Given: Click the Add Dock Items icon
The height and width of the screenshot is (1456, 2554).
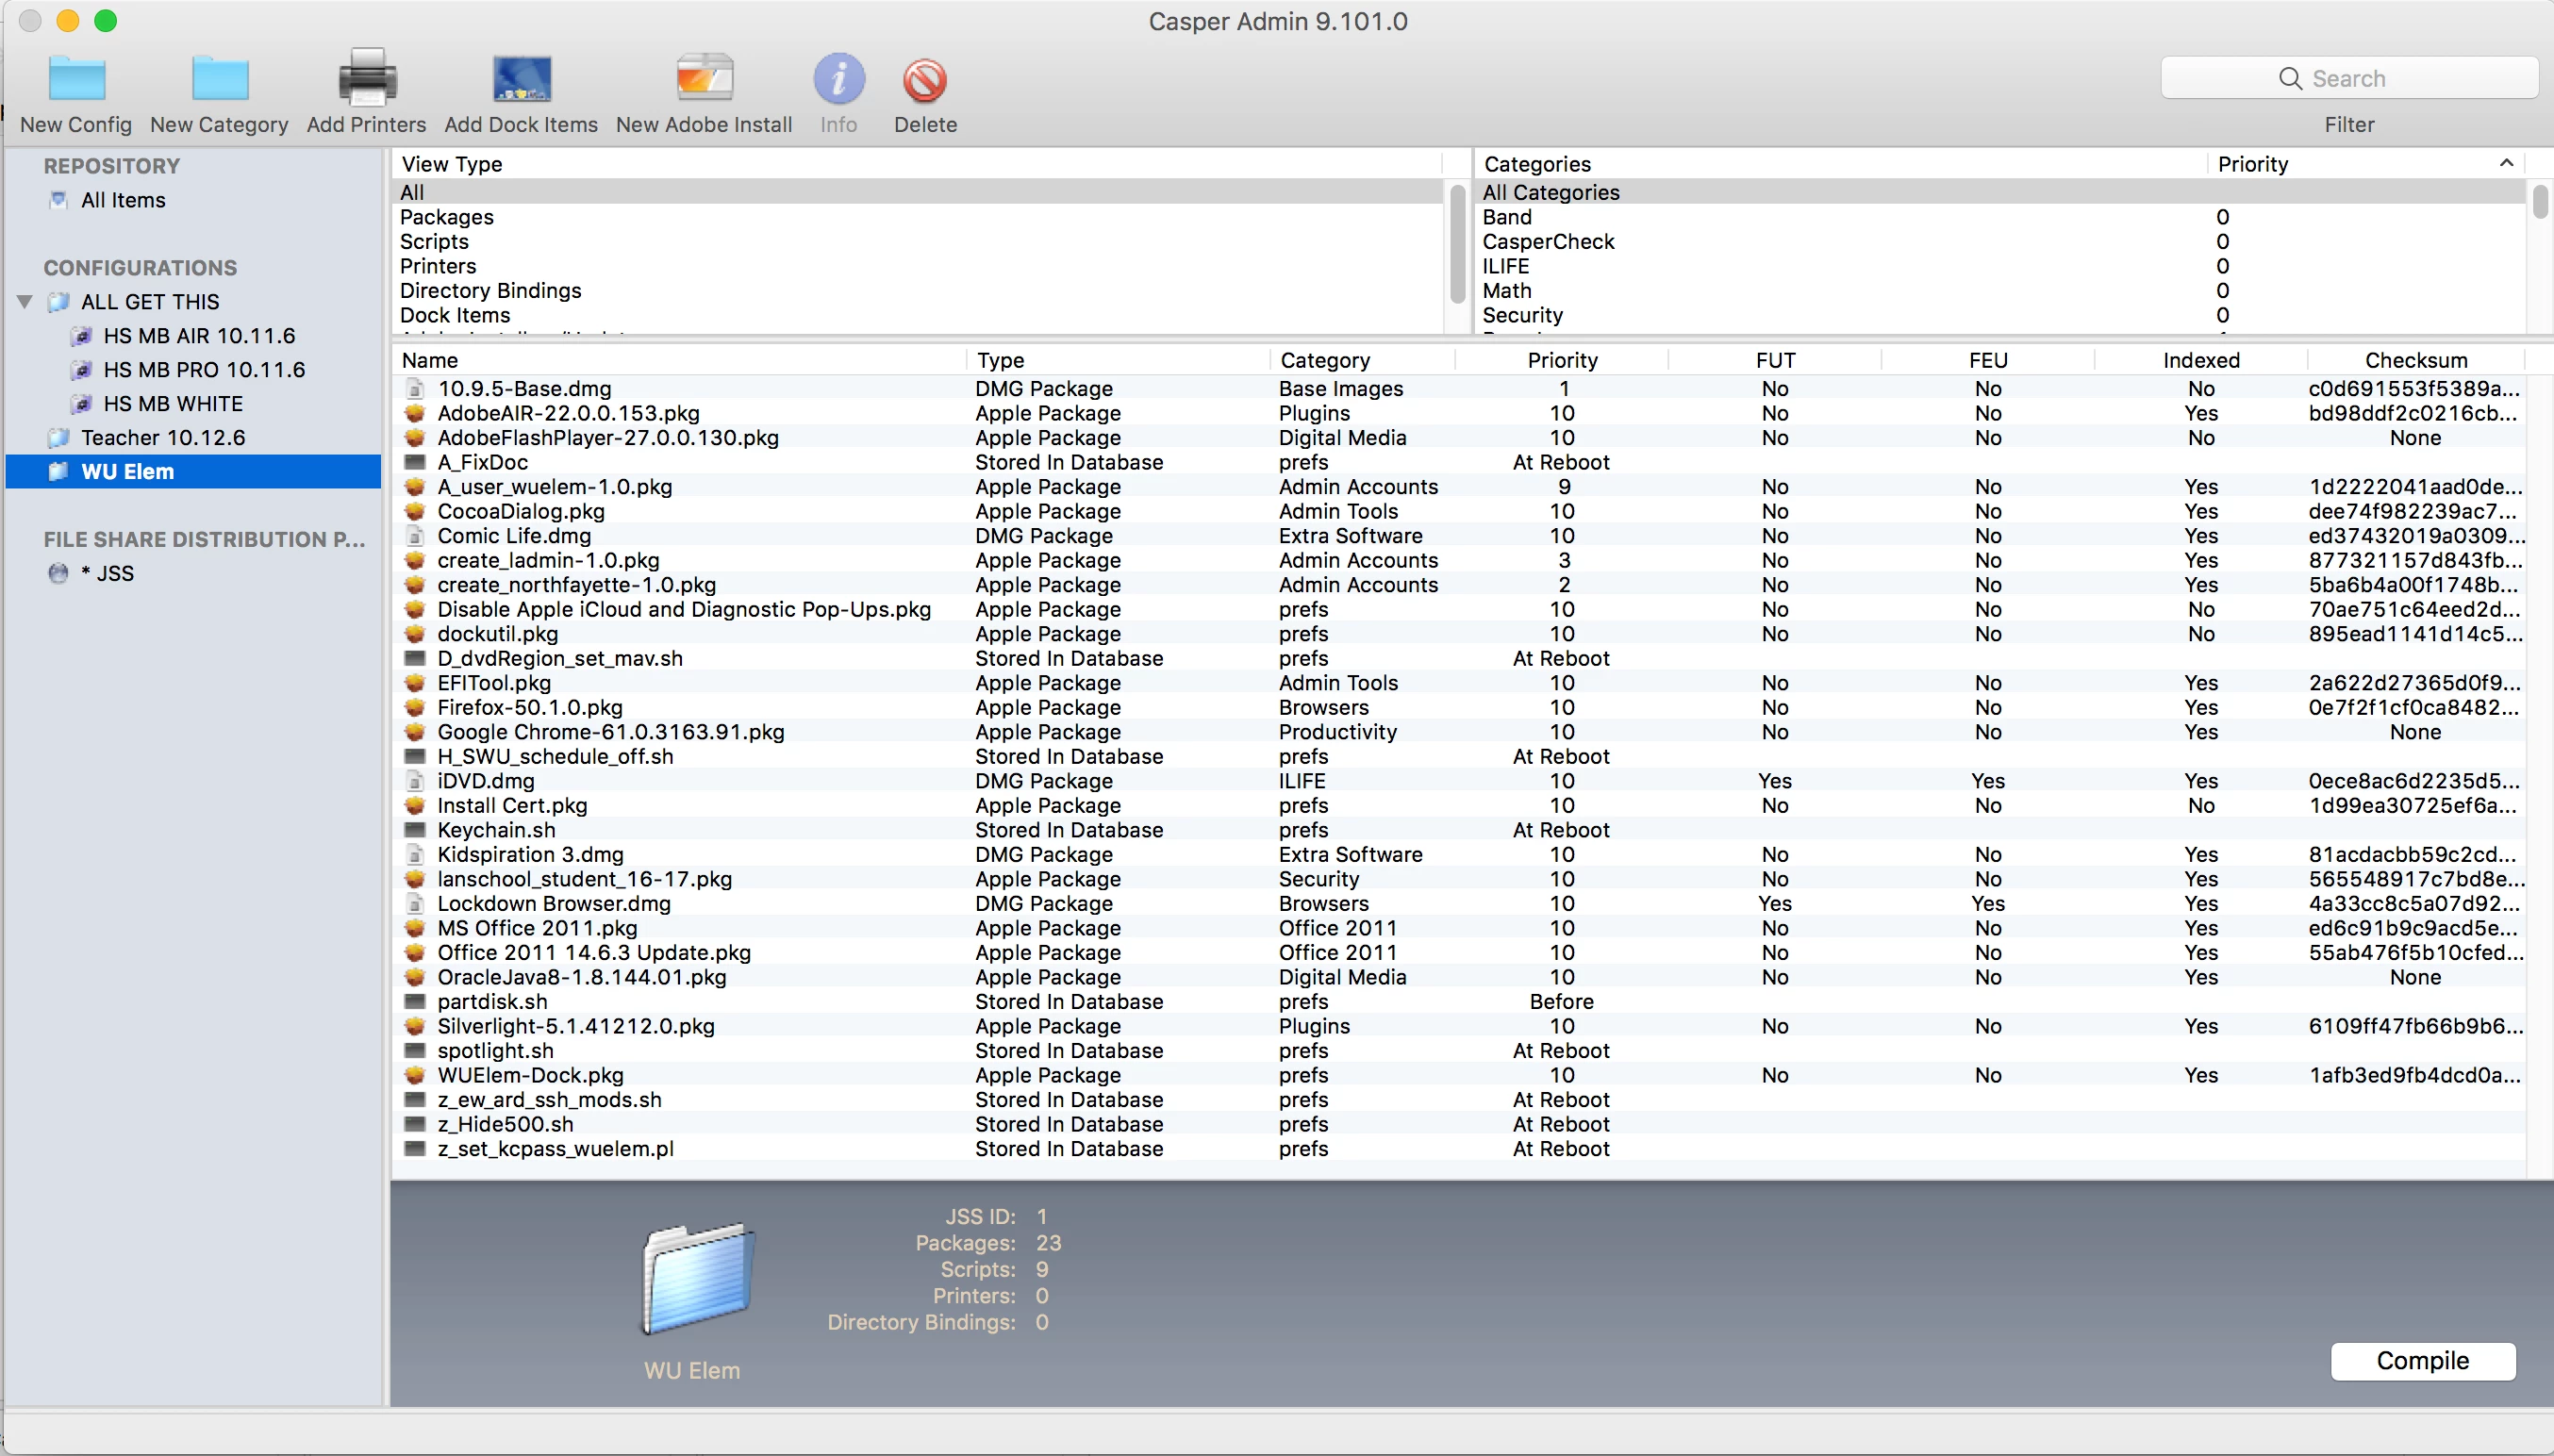Looking at the screenshot, I should click(x=521, y=80).
